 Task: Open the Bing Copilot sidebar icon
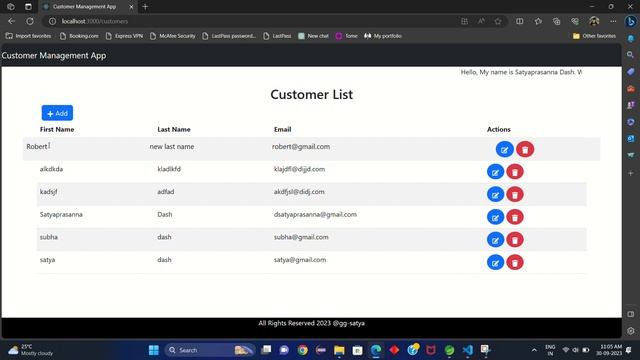coord(631,21)
